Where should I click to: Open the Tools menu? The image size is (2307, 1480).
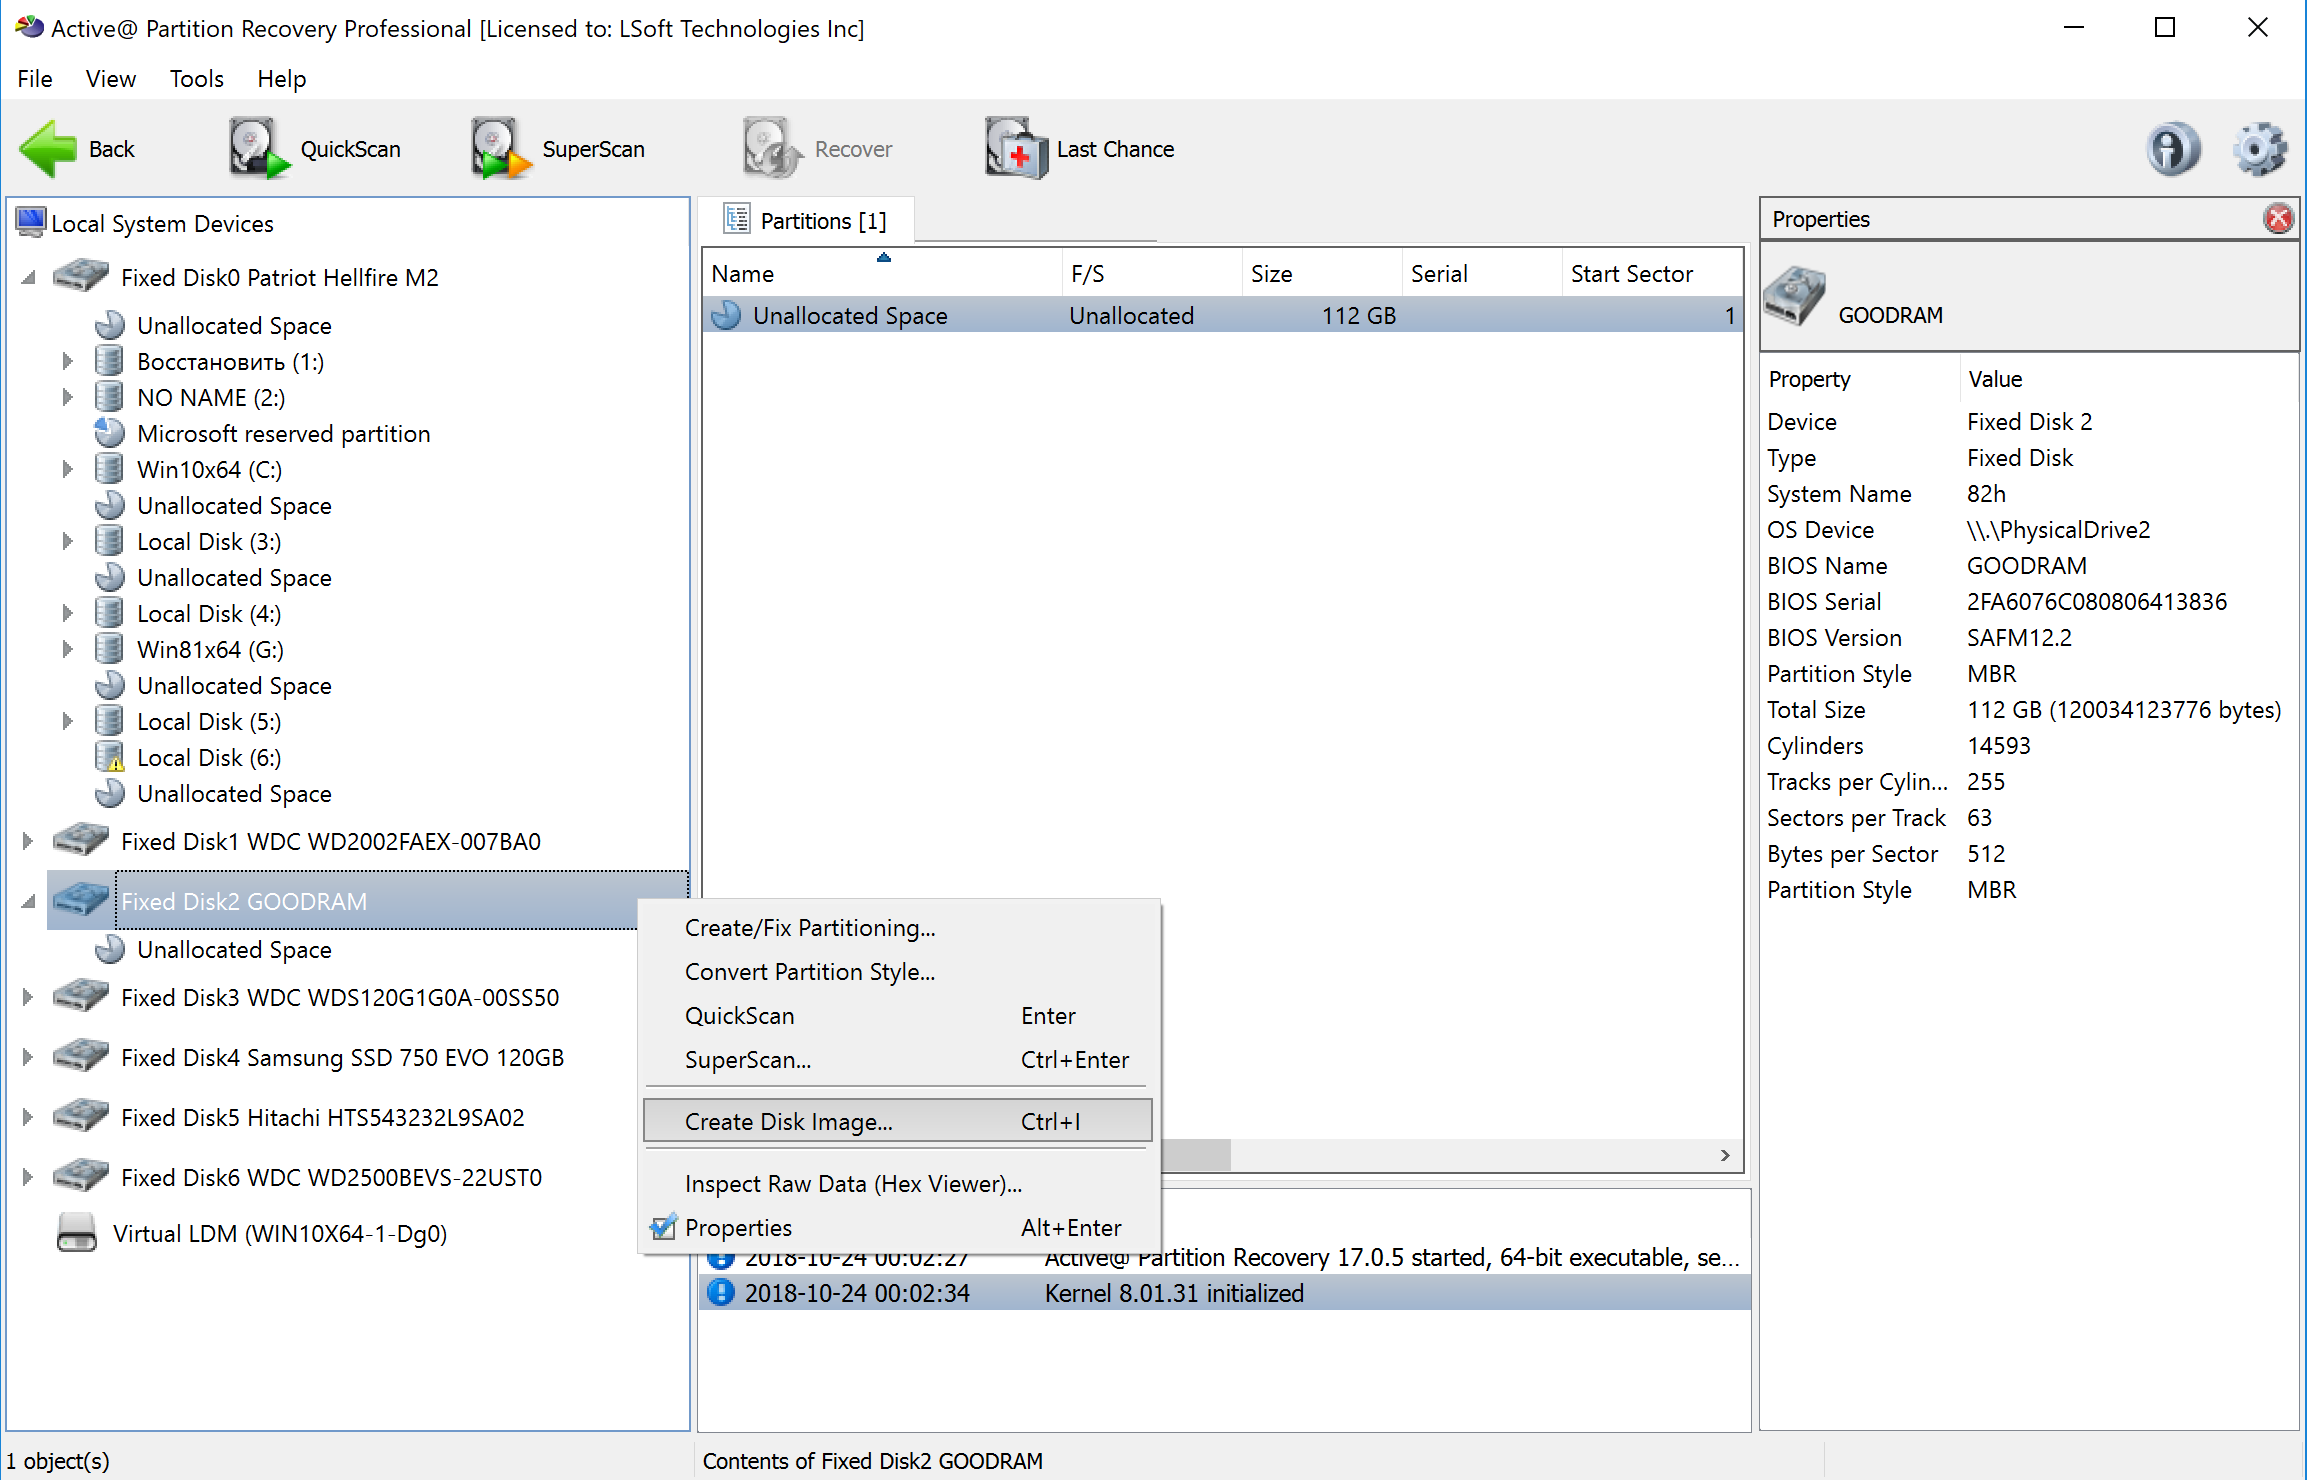196,78
